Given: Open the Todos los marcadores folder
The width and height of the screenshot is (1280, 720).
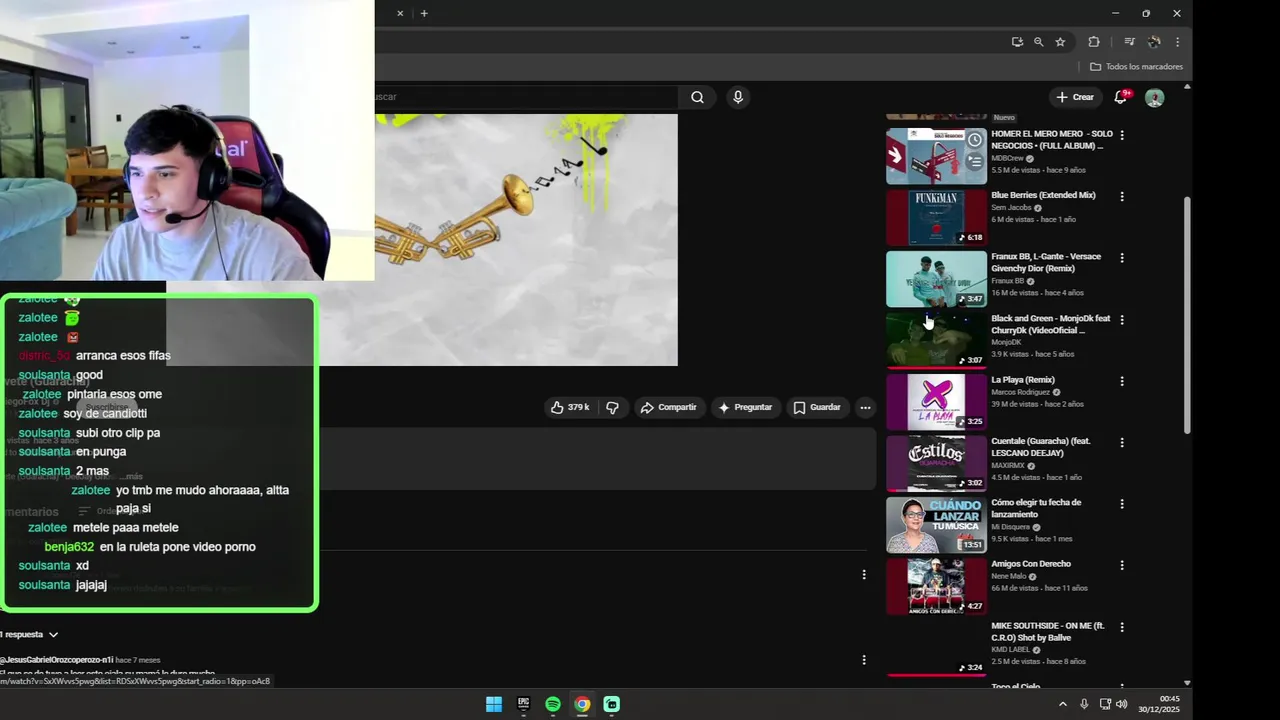Looking at the screenshot, I should pos(1136,67).
